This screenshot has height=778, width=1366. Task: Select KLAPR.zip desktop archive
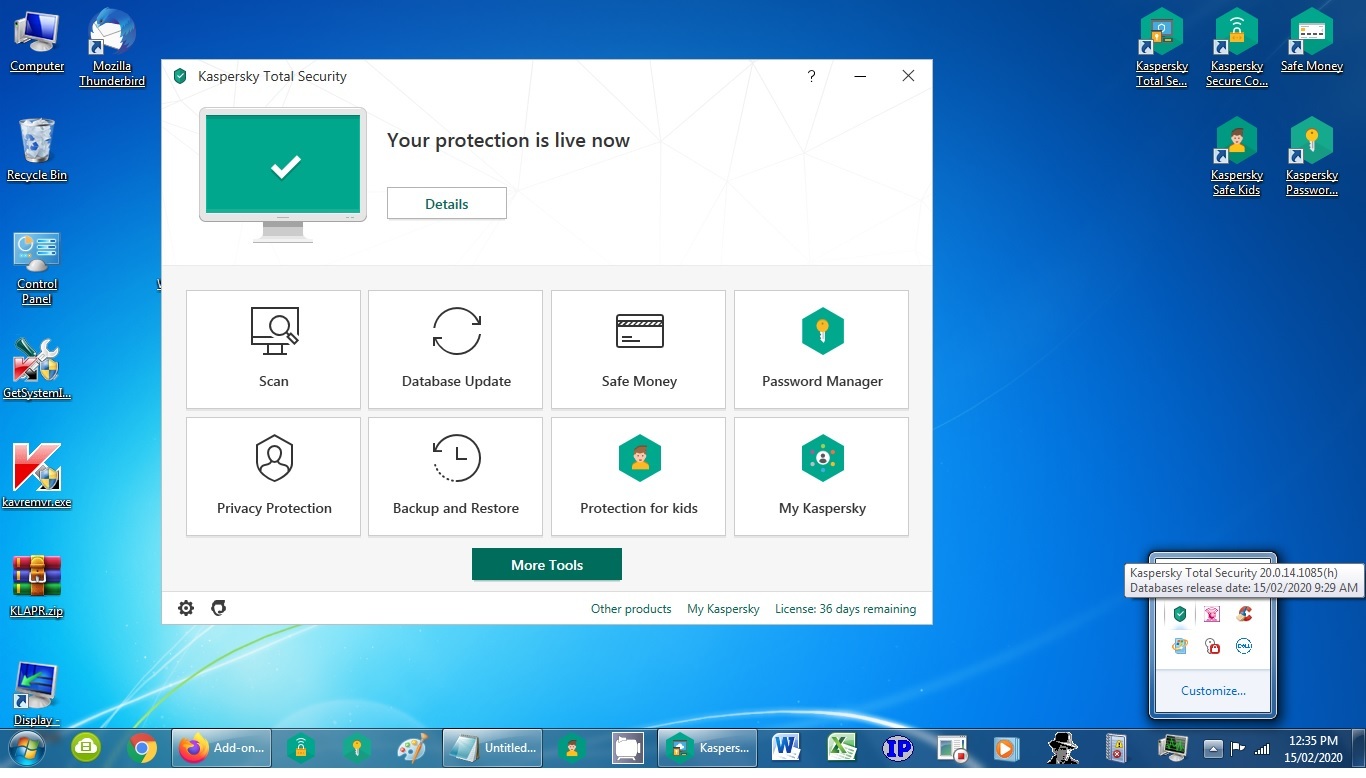tap(37, 586)
